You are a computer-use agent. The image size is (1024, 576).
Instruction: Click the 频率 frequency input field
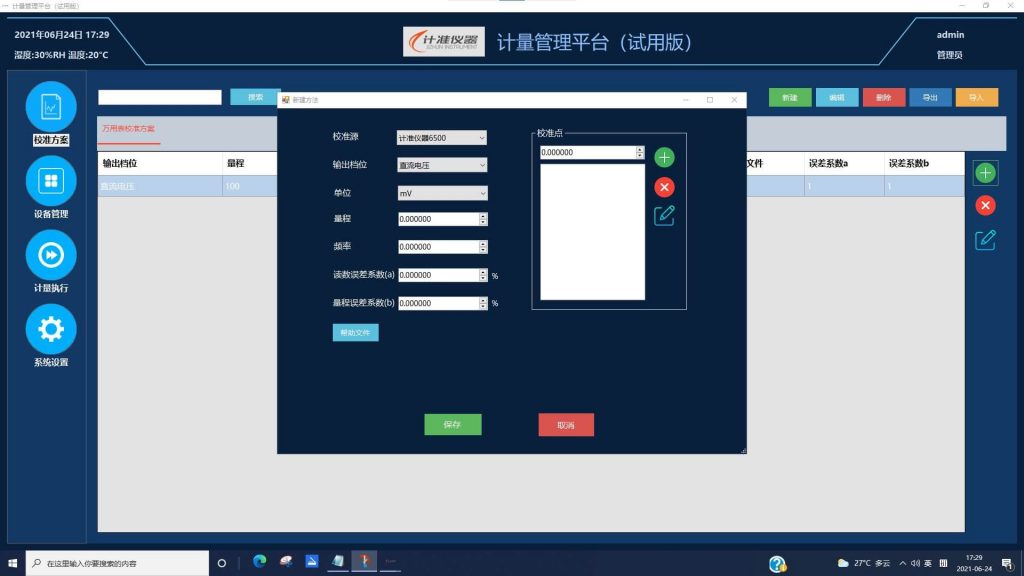pos(437,247)
